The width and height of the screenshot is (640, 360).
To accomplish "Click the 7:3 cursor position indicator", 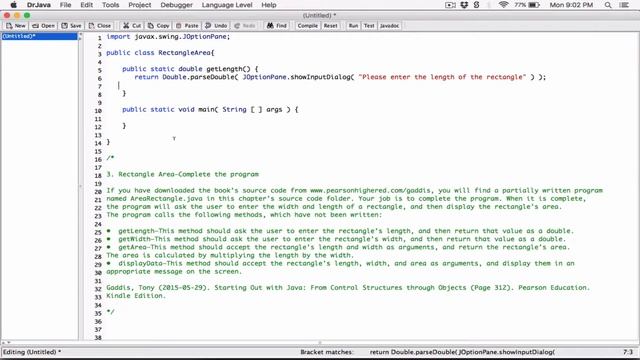I will click(628, 352).
